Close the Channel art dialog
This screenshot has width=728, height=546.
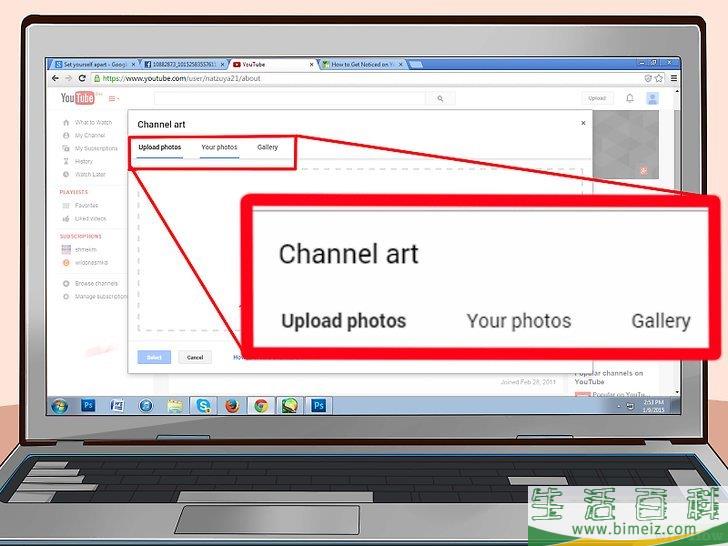pos(583,123)
